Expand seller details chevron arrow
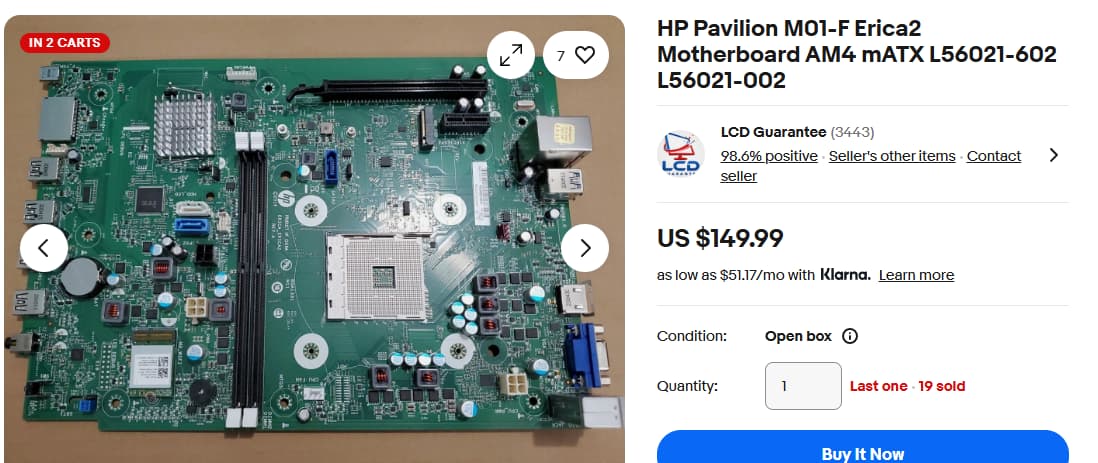The width and height of the screenshot is (1098, 463). click(1053, 155)
